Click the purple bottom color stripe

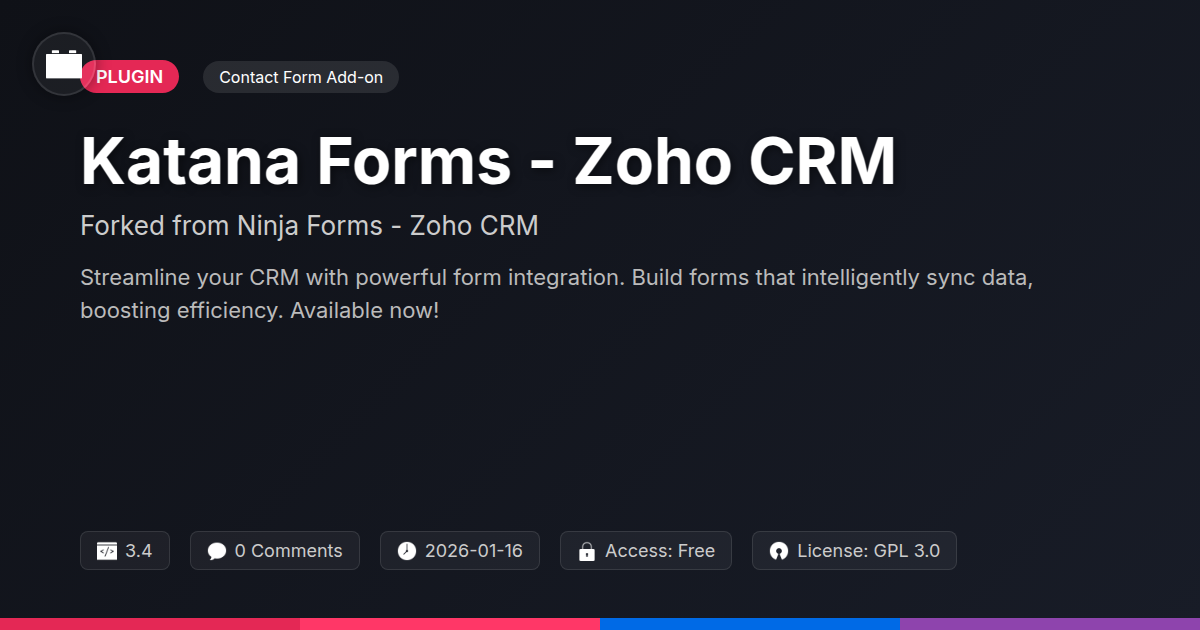pos(1050,624)
